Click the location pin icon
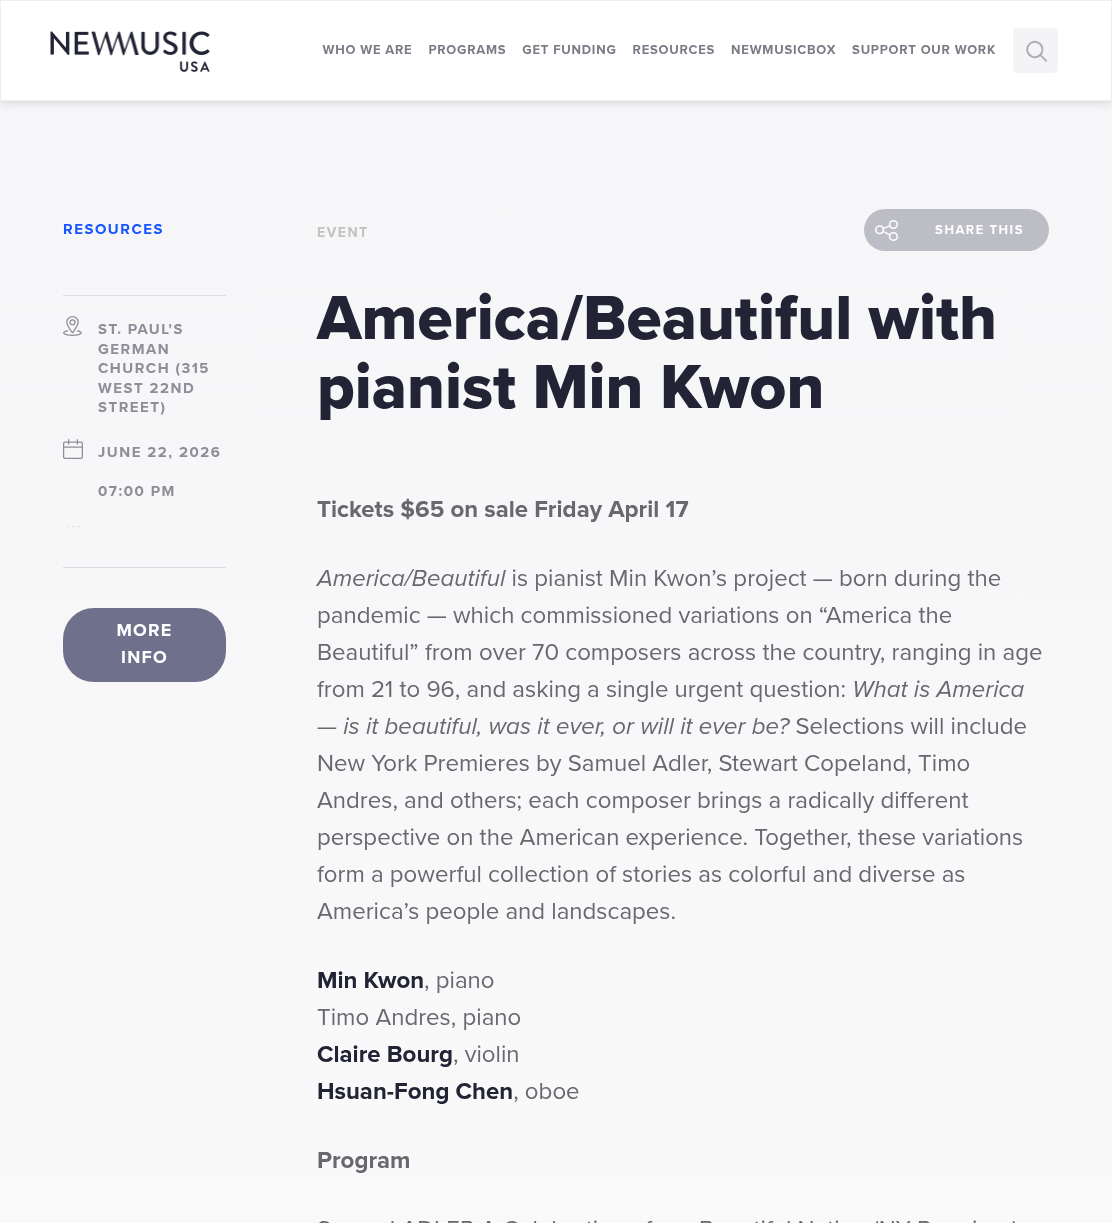 point(73,326)
